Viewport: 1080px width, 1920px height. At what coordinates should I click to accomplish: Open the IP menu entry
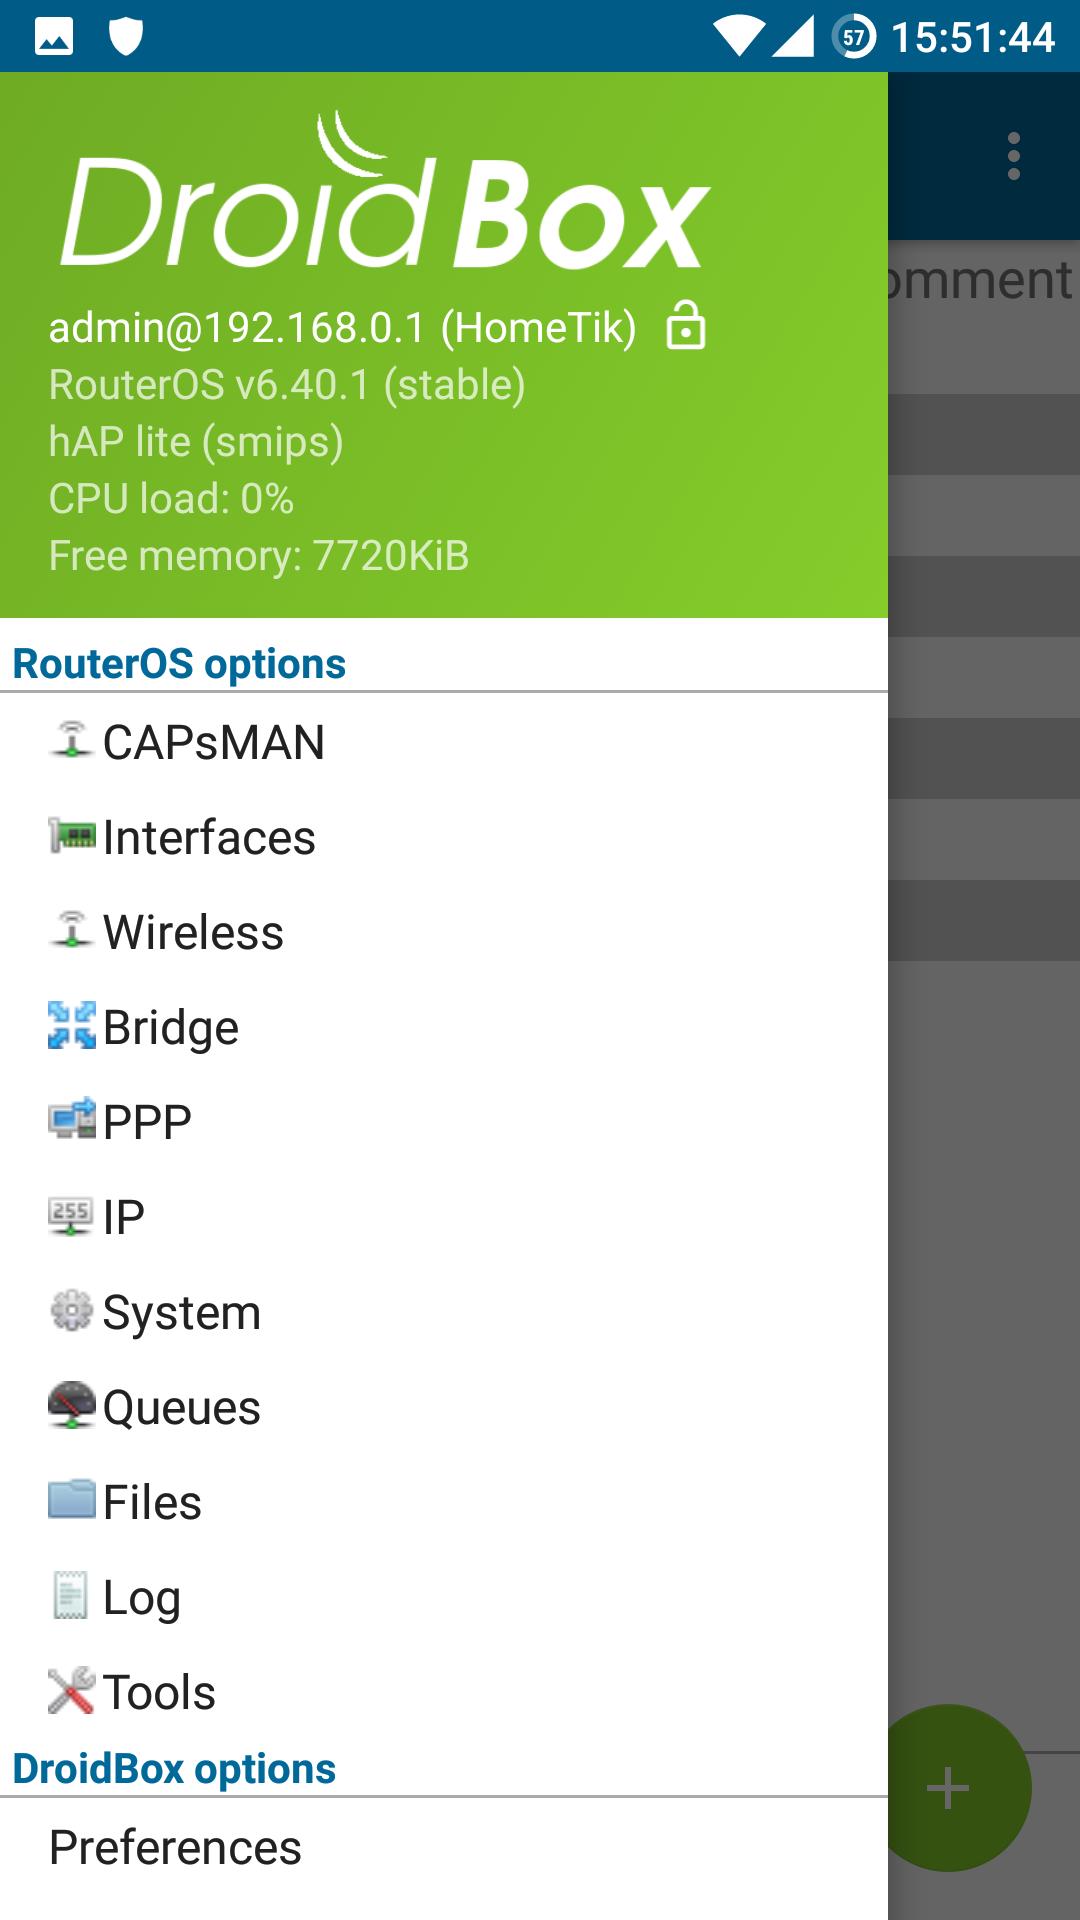124,1217
